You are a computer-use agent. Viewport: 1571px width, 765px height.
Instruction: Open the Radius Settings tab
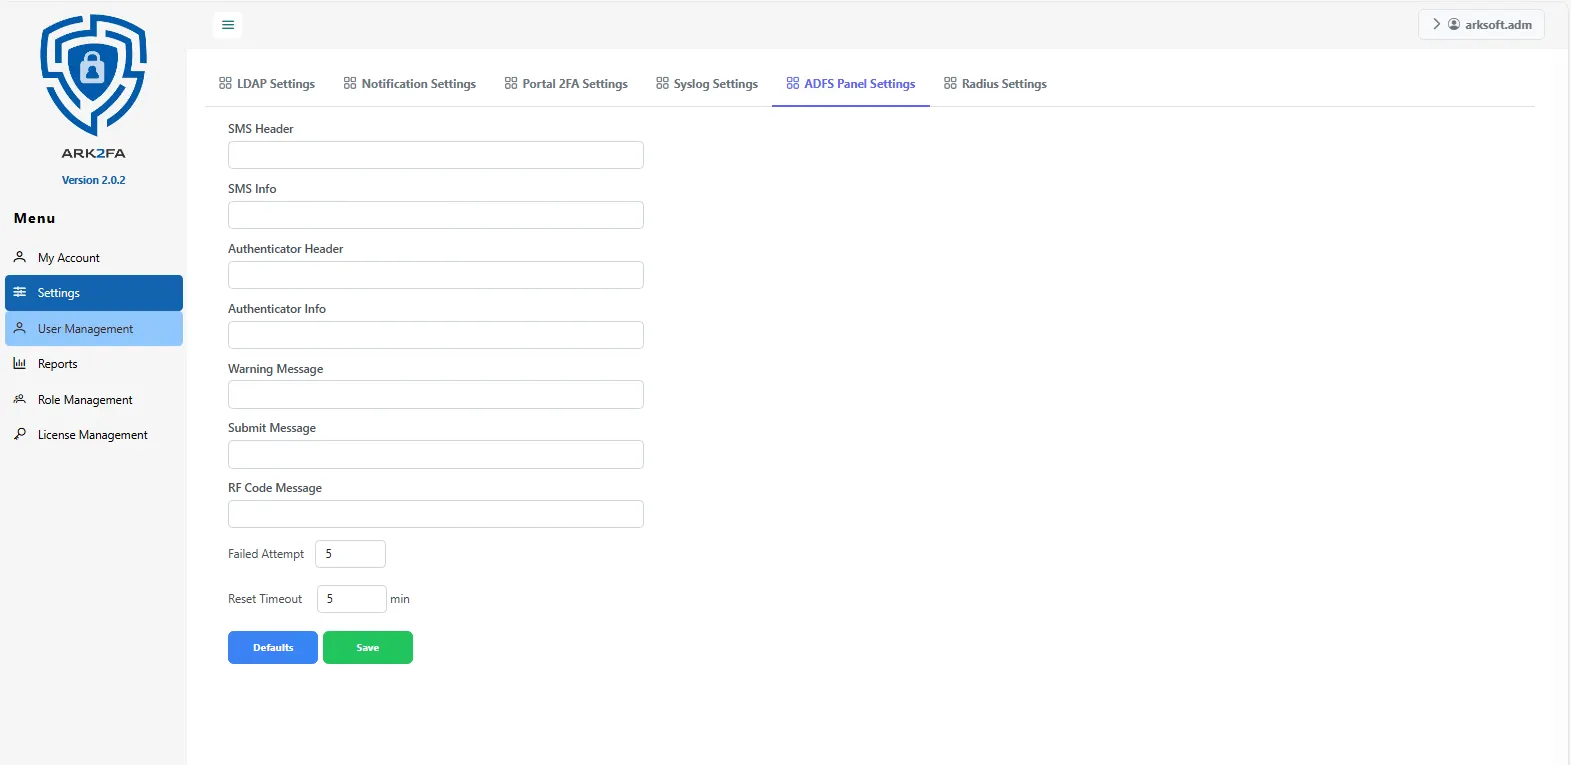995,84
